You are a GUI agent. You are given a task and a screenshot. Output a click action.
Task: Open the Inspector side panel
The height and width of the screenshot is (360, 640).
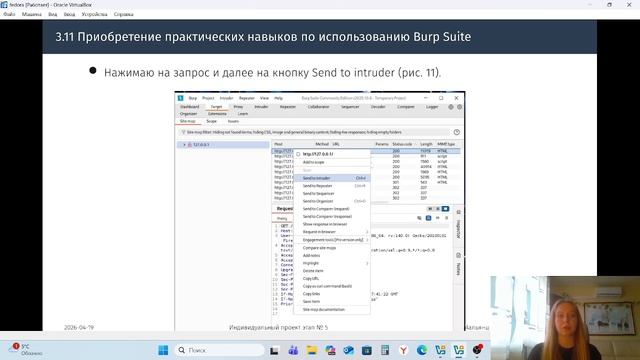coord(458,225)
